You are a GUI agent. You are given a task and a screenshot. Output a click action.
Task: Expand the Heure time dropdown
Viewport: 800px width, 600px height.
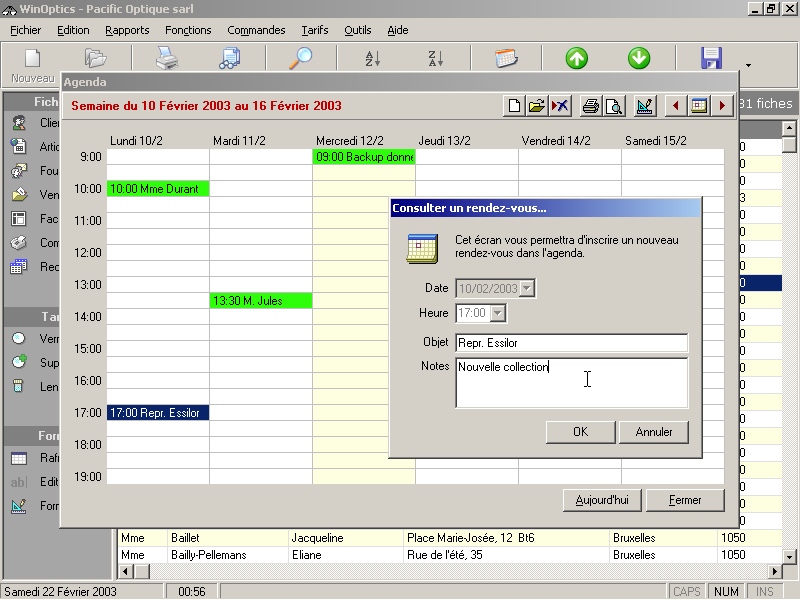pyautogui.click(x=498, y=314)
